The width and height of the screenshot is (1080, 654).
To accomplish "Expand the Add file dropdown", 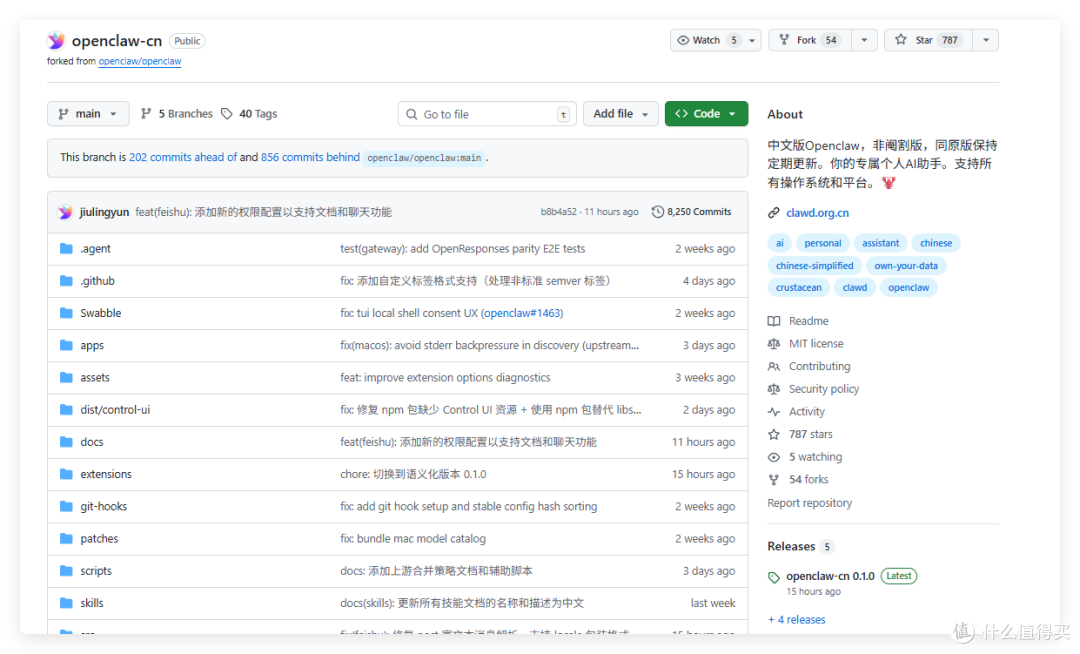I will 621,114.
